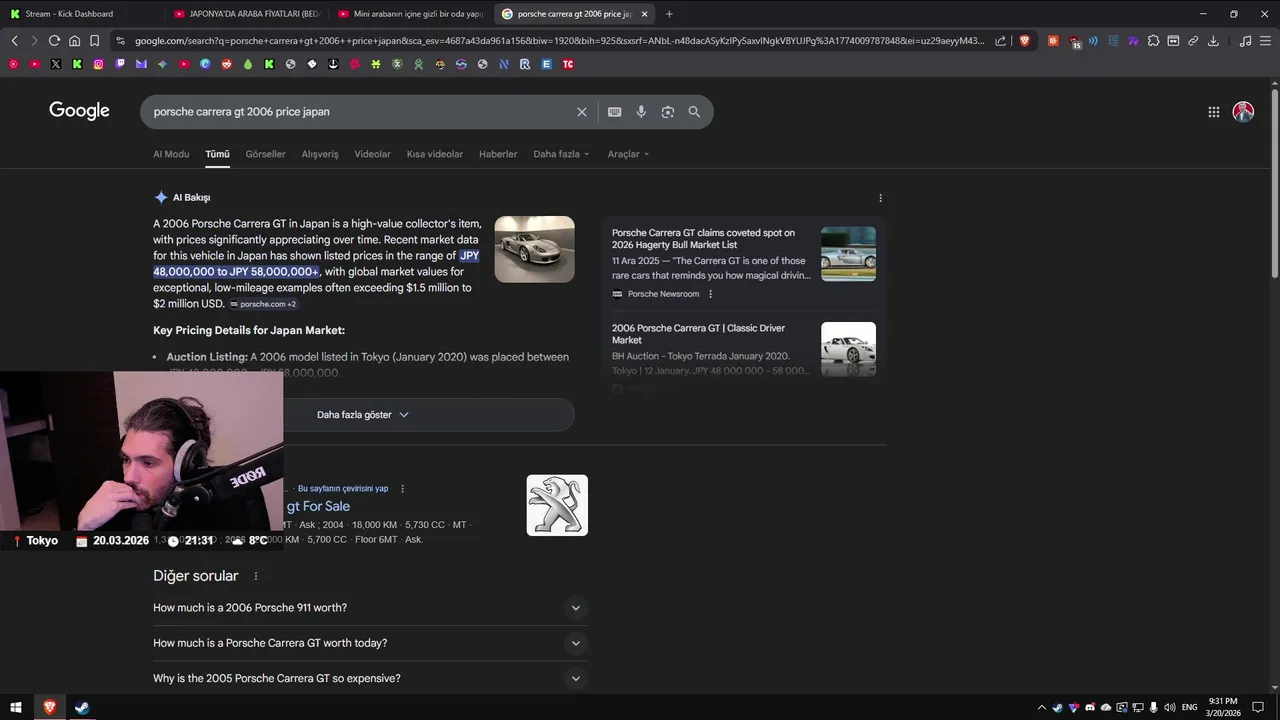The height and width of the screenshot is (720, 1280).
Task: Open 'Porsche Carrera GT claims coveted spot' article
Action: (x=703, y=239)
